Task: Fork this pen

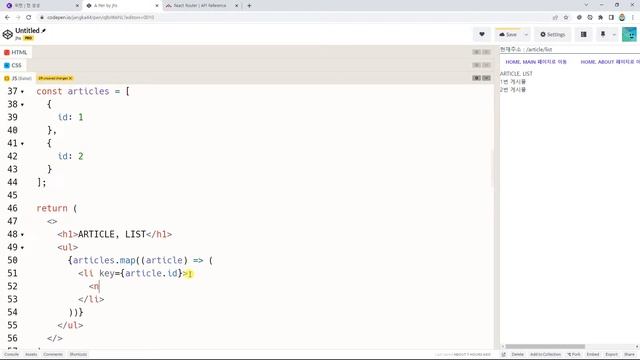Action: (574, 354)
